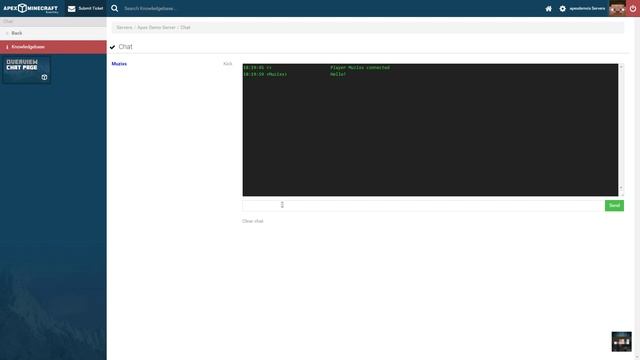The width and height of the screenshot is (640, 360).
Task: Go to the home house icon
Action: pyautogui.click(x=549, y=9)
